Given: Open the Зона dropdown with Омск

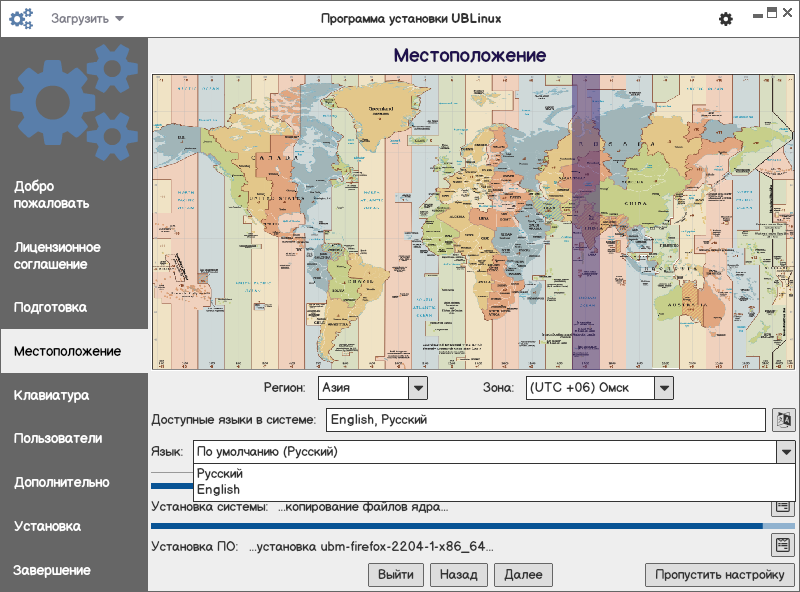Looking at the screenshot, I should point(663,388).
